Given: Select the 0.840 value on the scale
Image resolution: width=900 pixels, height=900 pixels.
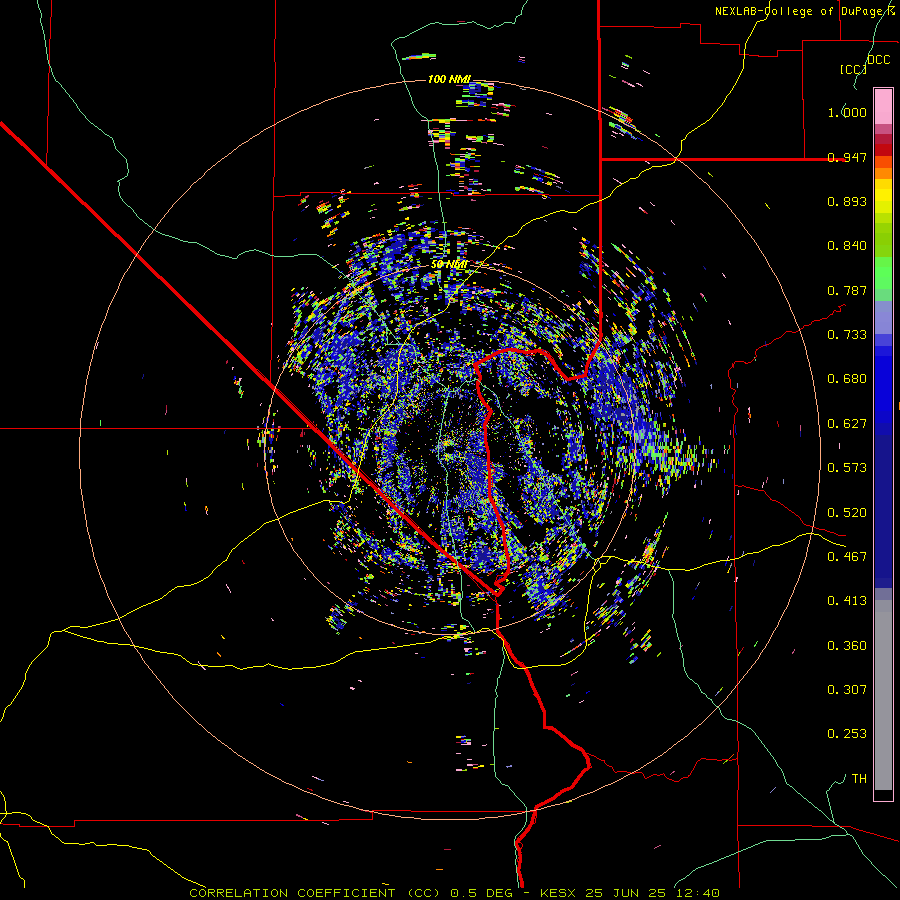Looking at the screenshot, I should [x=847, y=246].
